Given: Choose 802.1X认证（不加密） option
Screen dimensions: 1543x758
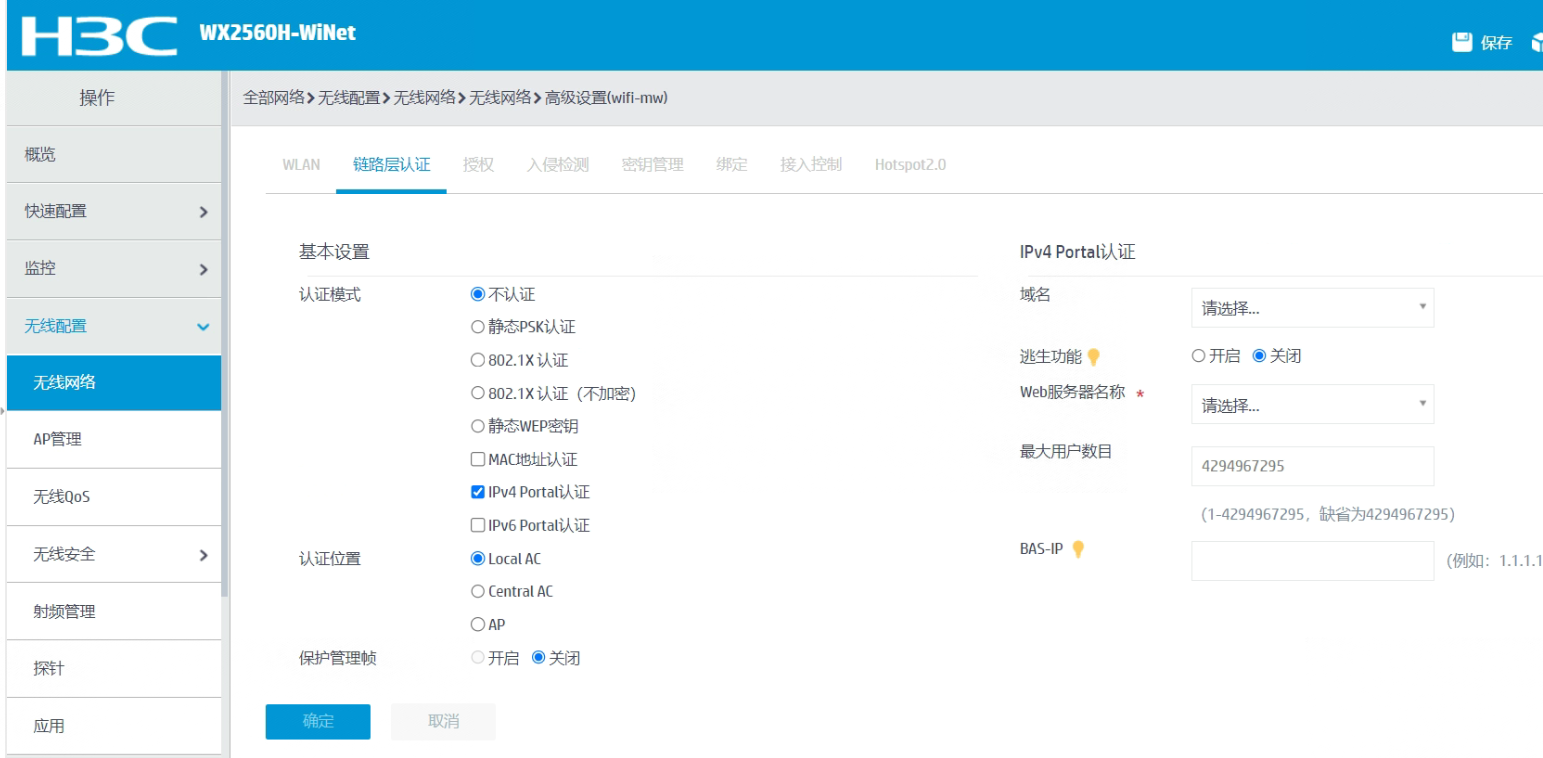Looking at the screenshot, I should [477, 393].
